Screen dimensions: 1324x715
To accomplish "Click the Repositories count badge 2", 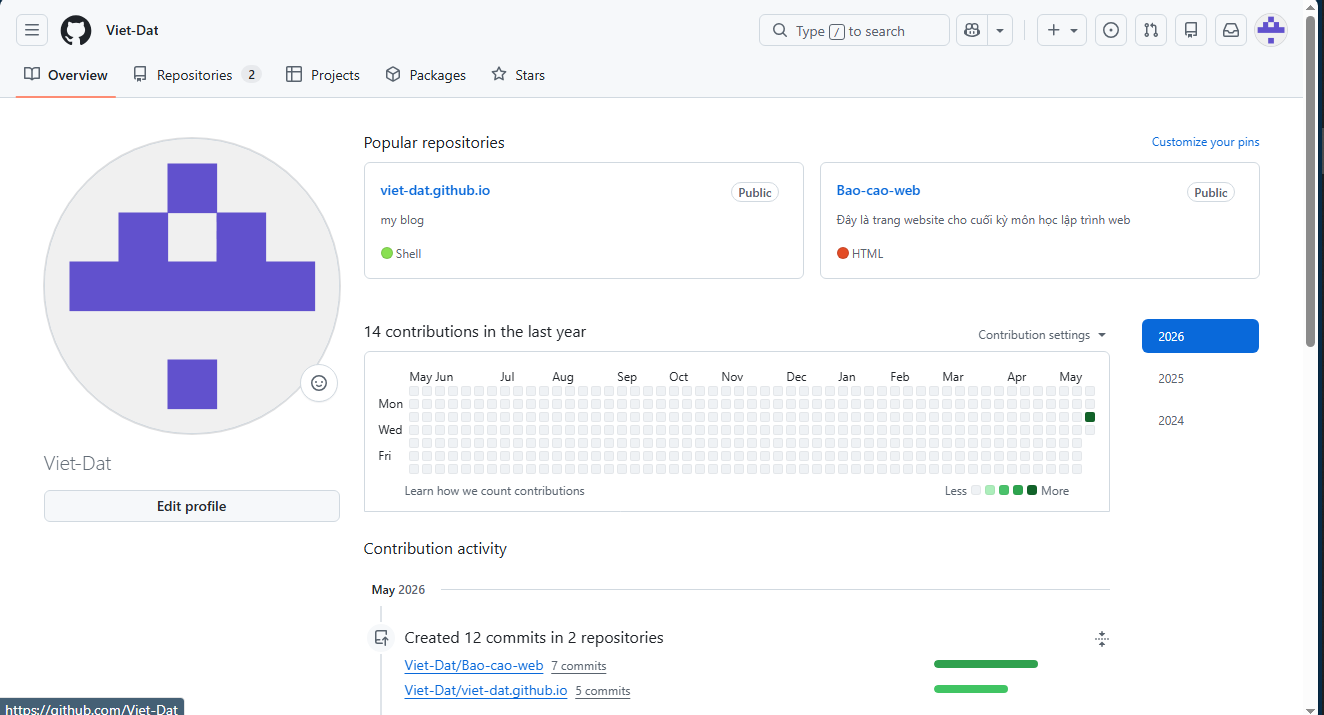I will [x=251, y=75].
